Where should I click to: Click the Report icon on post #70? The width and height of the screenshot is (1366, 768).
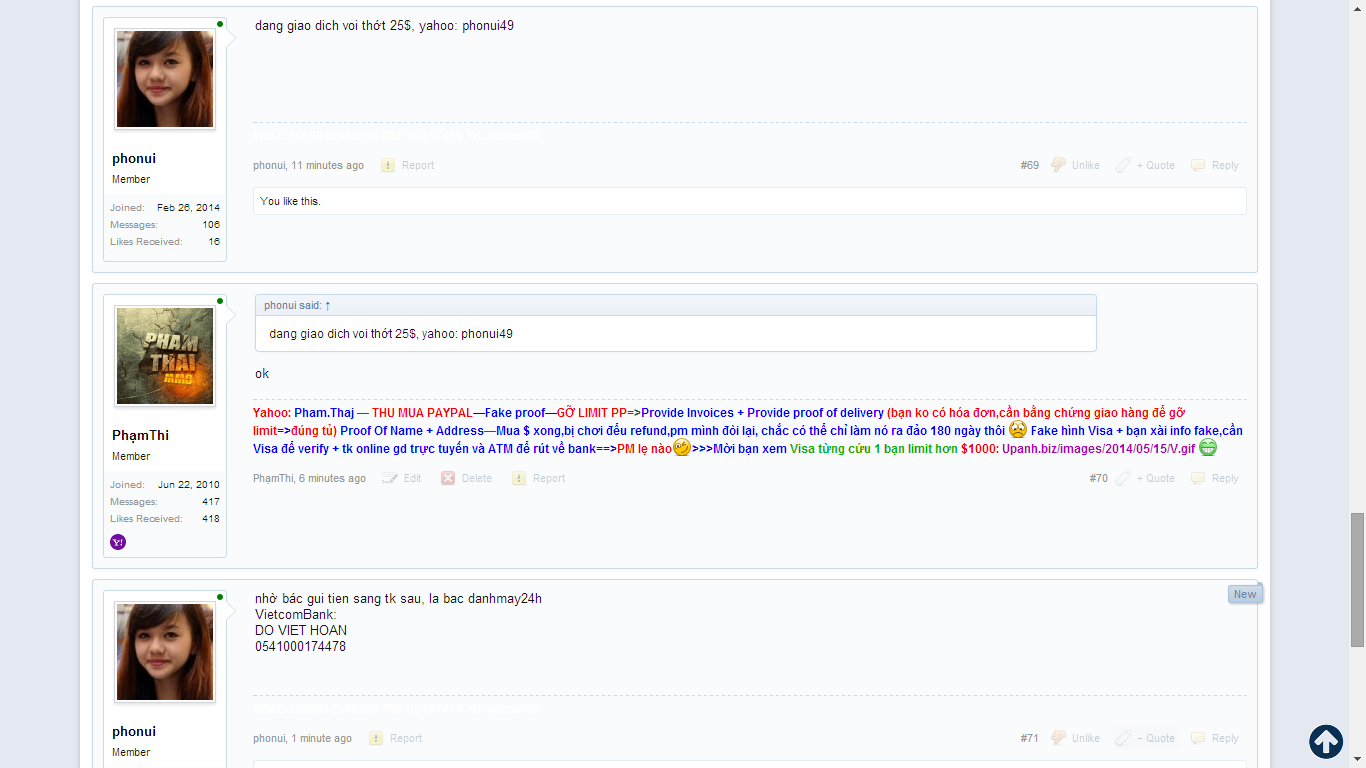[519, 478]
